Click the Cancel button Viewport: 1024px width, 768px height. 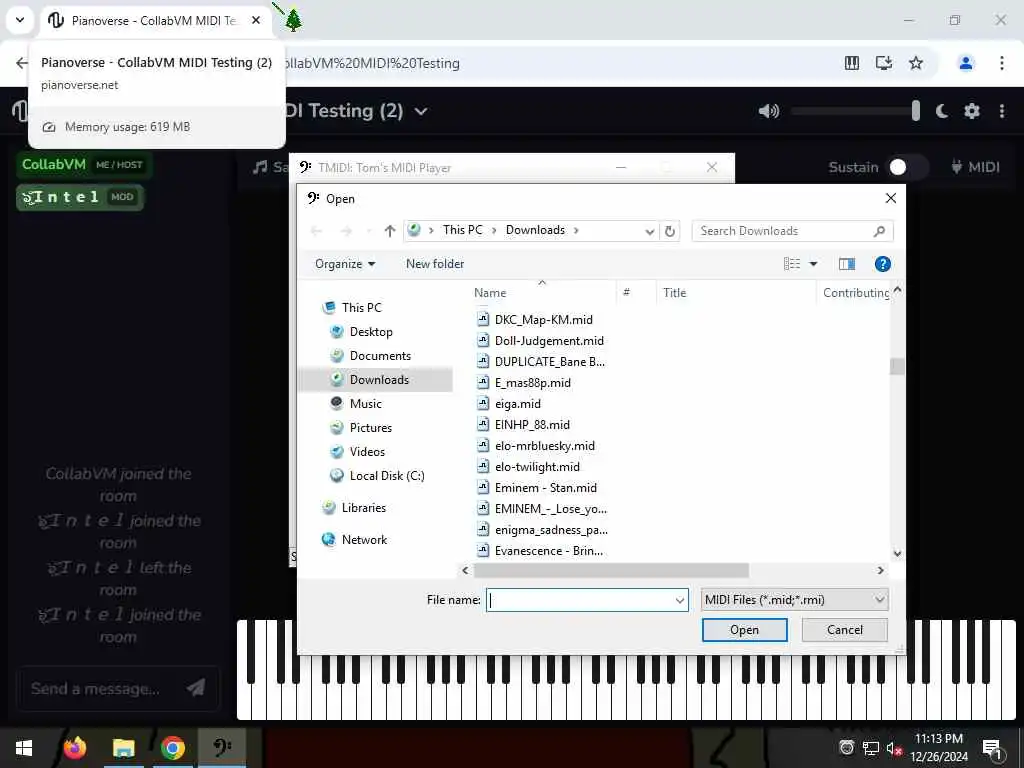click(x=844, y=630)
